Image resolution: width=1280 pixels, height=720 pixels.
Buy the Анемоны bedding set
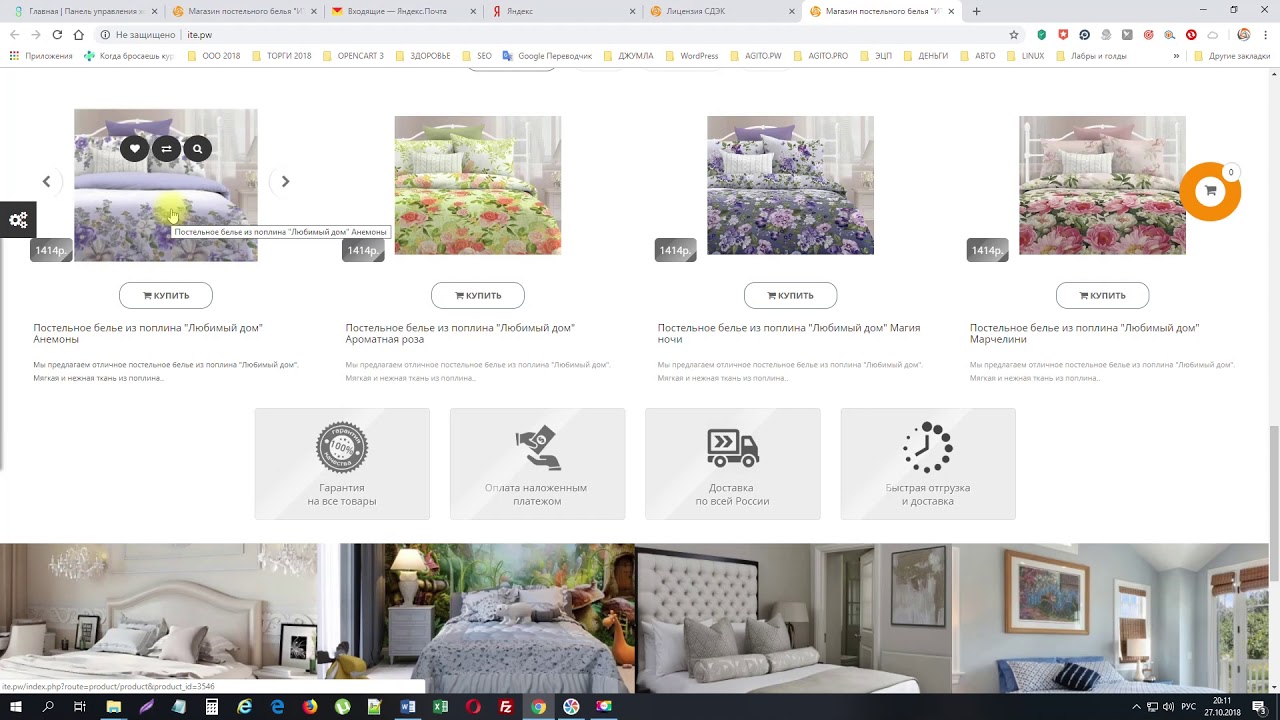[x=166, y=295]
